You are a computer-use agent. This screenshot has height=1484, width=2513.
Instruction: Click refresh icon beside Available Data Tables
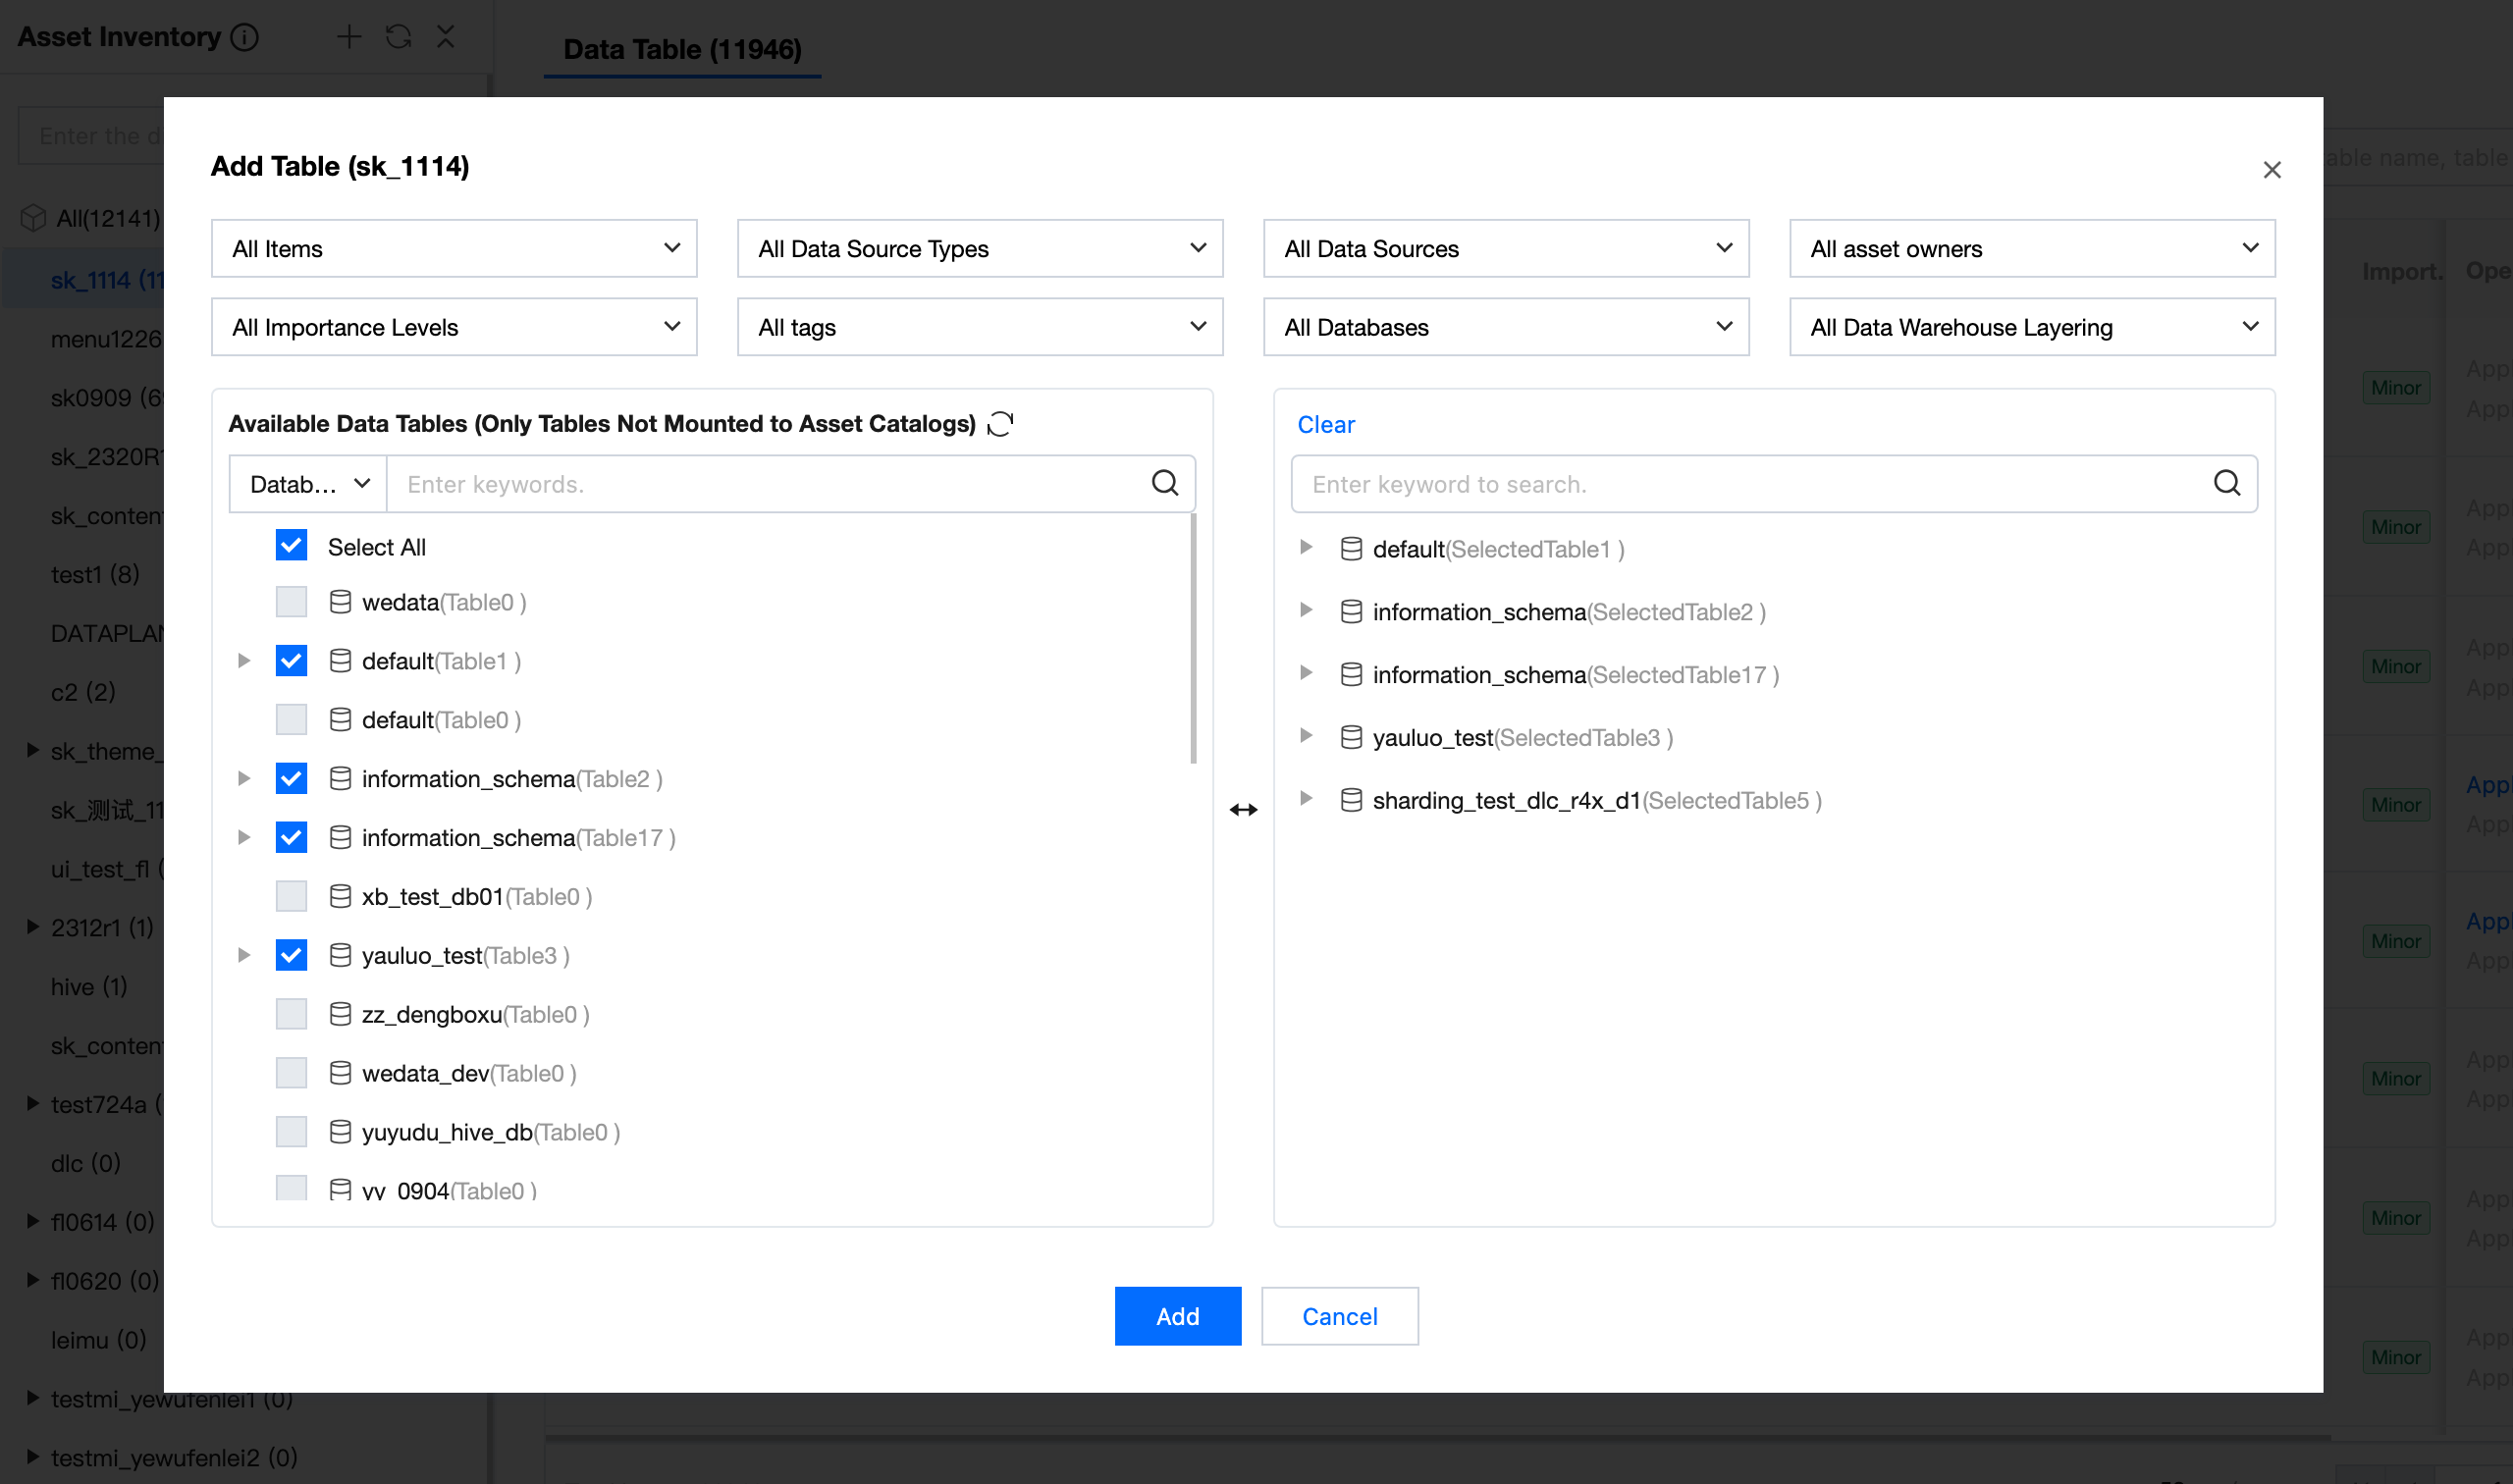click(1000, 424)
